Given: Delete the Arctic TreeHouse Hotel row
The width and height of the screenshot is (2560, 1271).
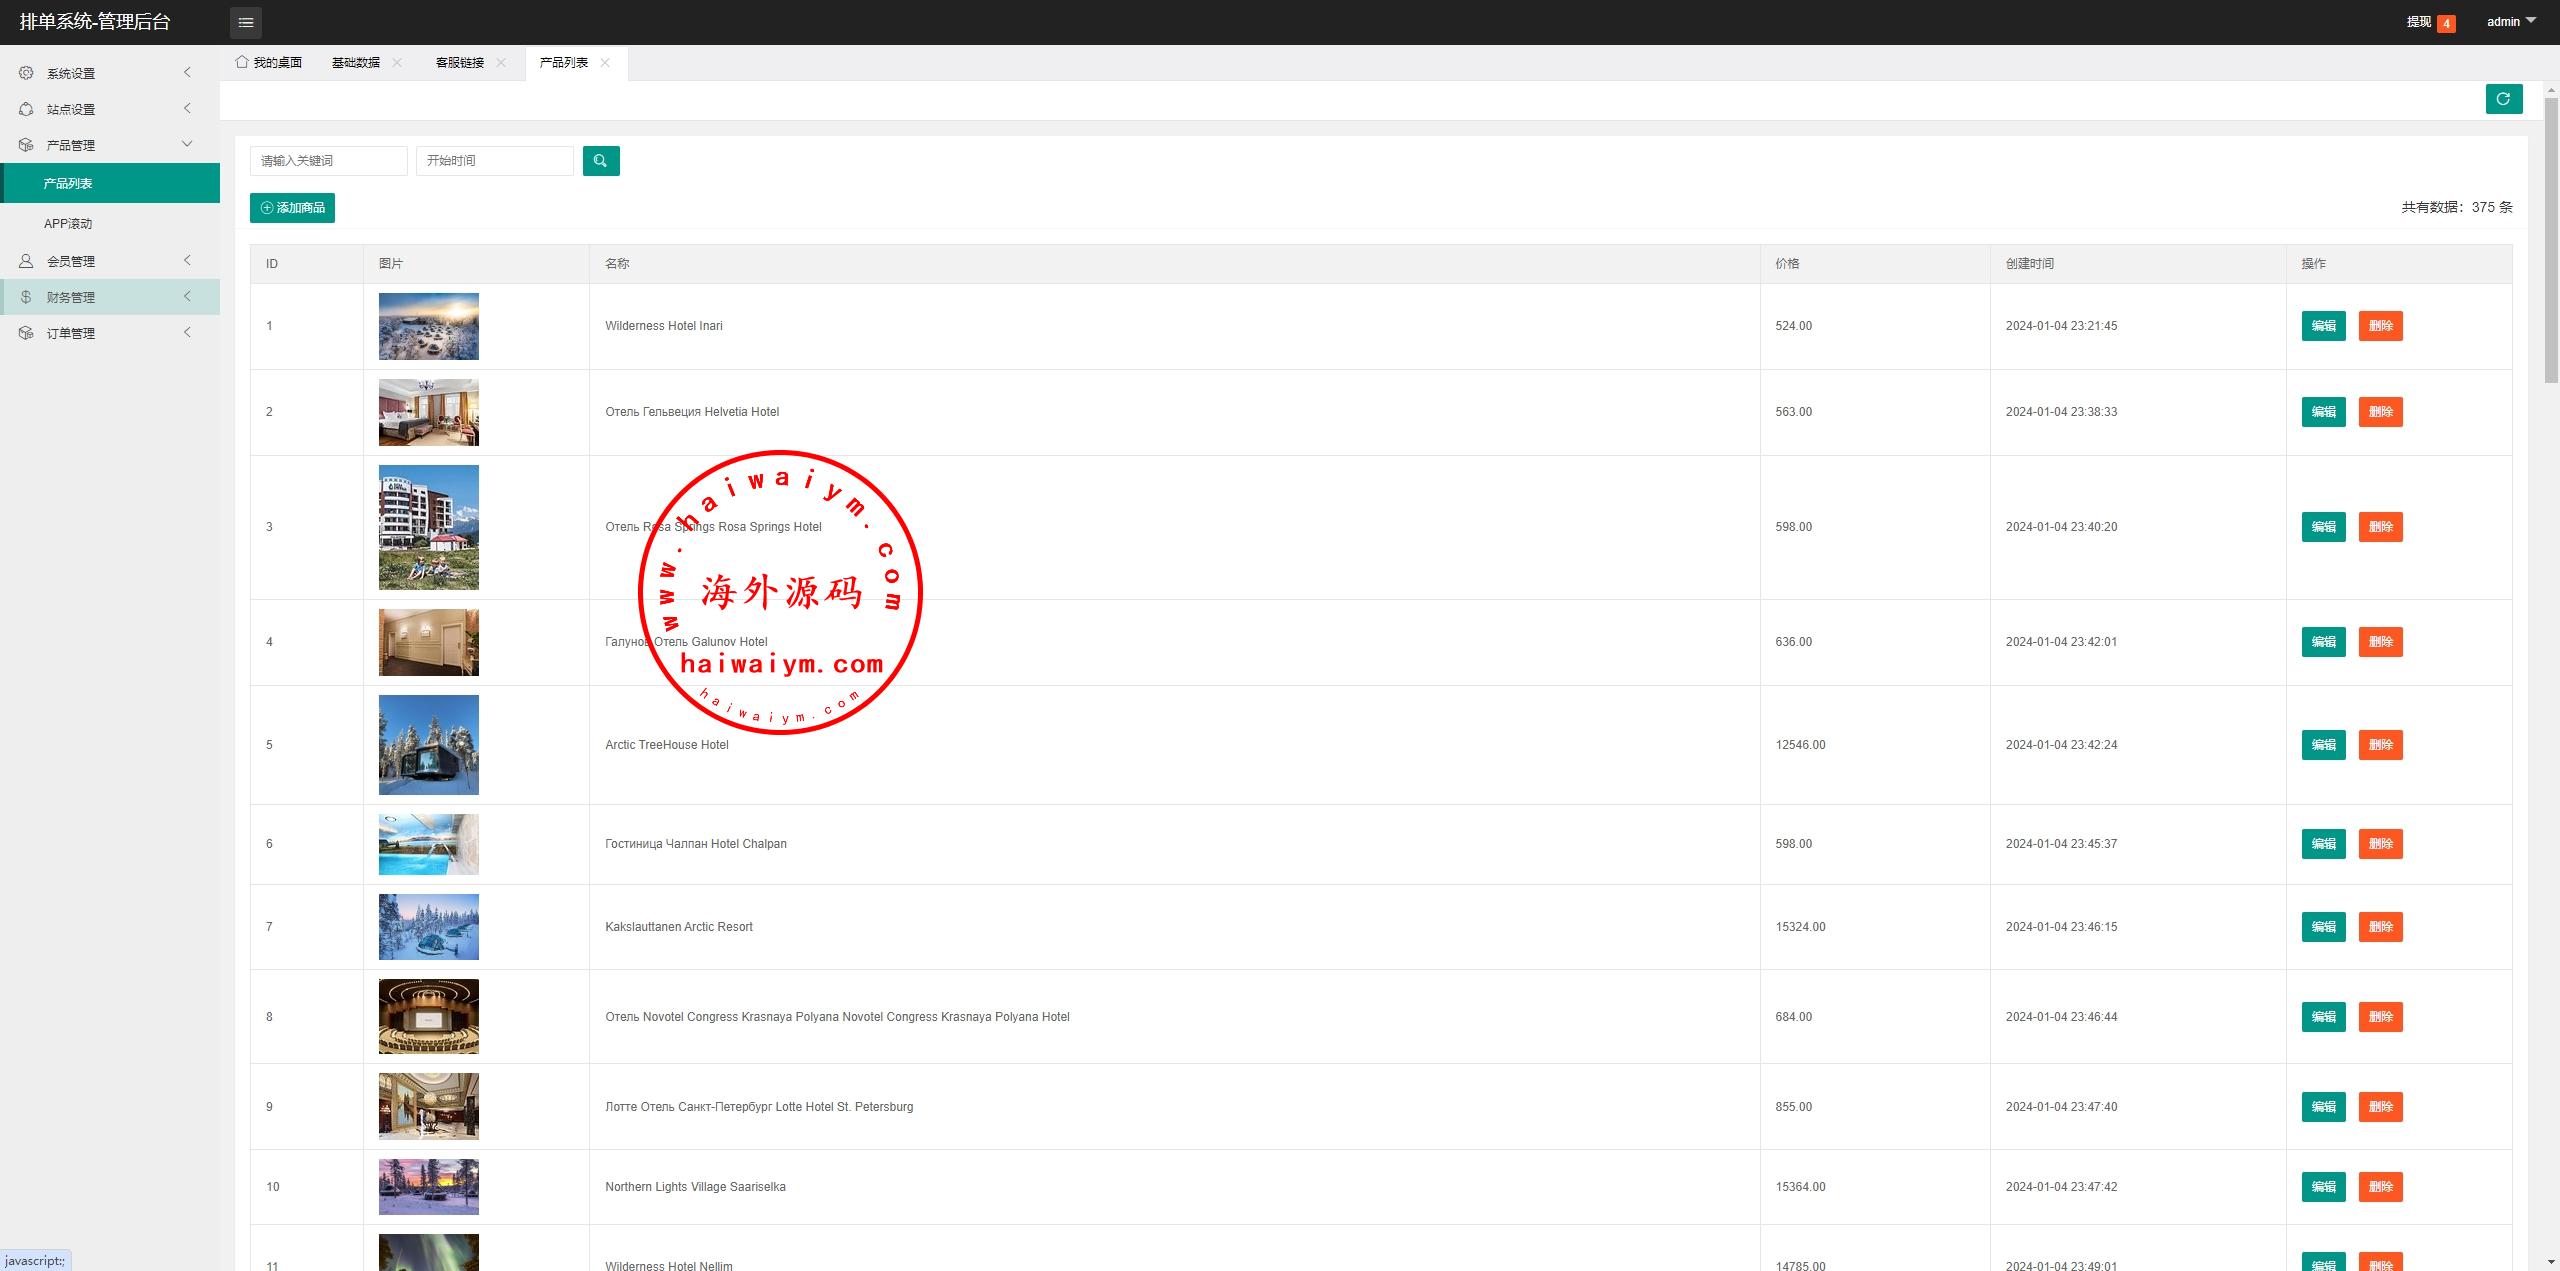Looking at the screenshot, I should [2380, 745].
